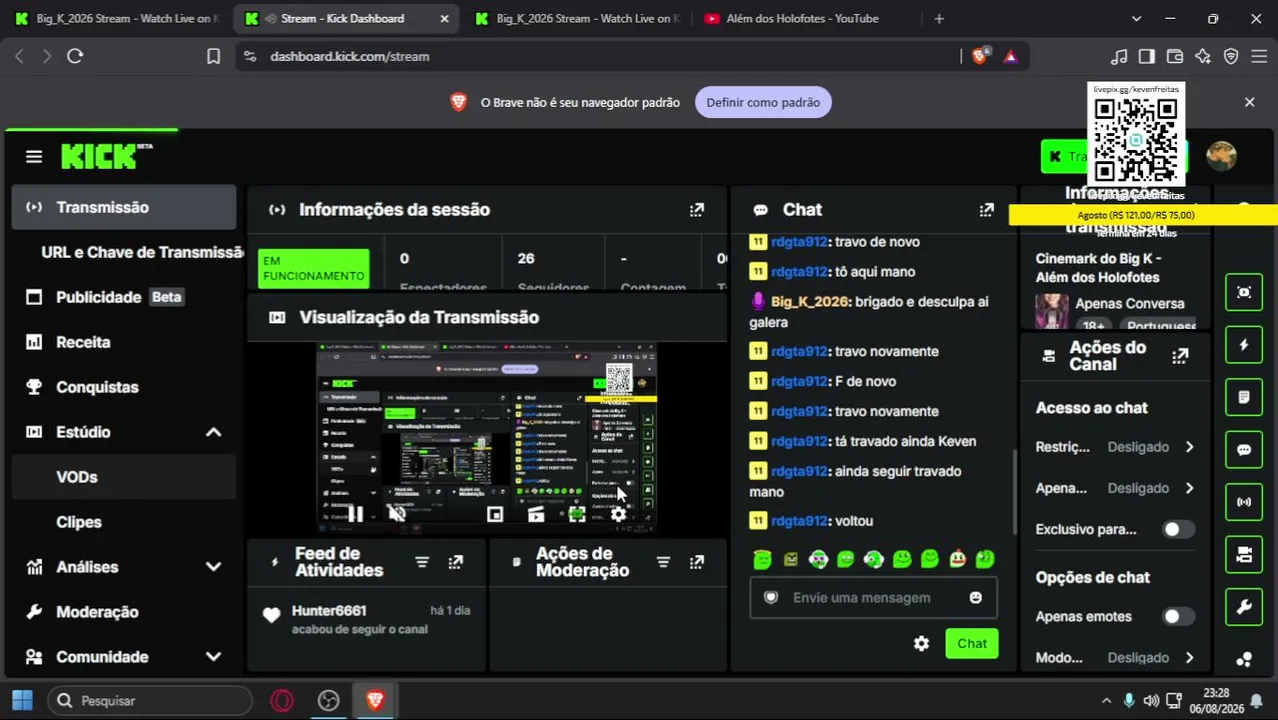This screenshot has height=720, width=1278.
Task: Pause the stream preview player
Action: click(x=355, y=514)
